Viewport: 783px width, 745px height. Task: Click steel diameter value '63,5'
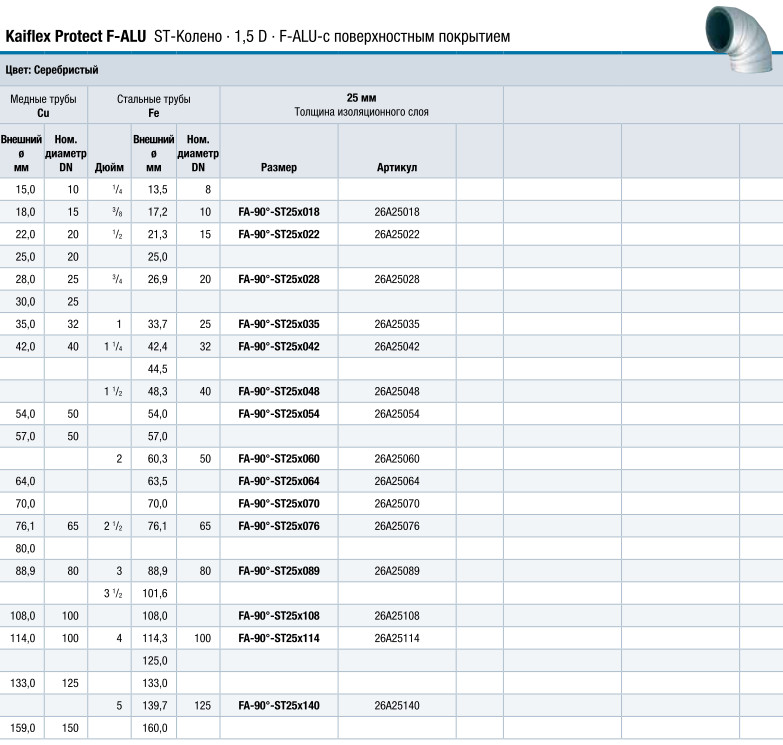pos(157,481)
